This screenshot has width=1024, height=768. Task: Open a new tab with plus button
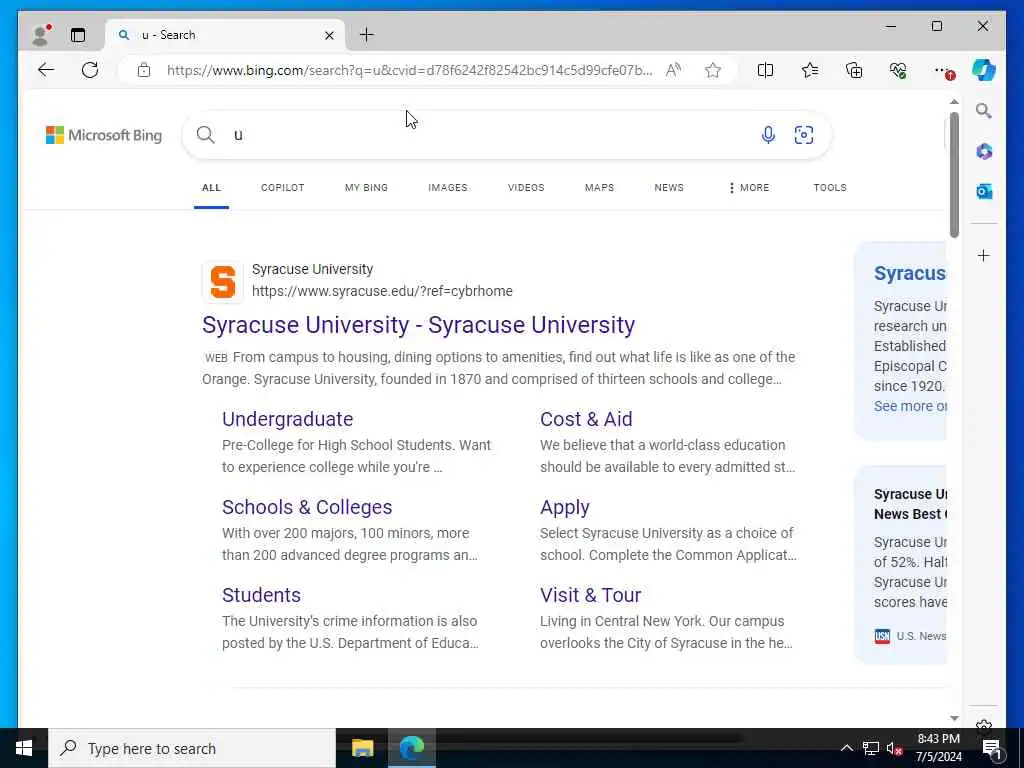point(367,35)
